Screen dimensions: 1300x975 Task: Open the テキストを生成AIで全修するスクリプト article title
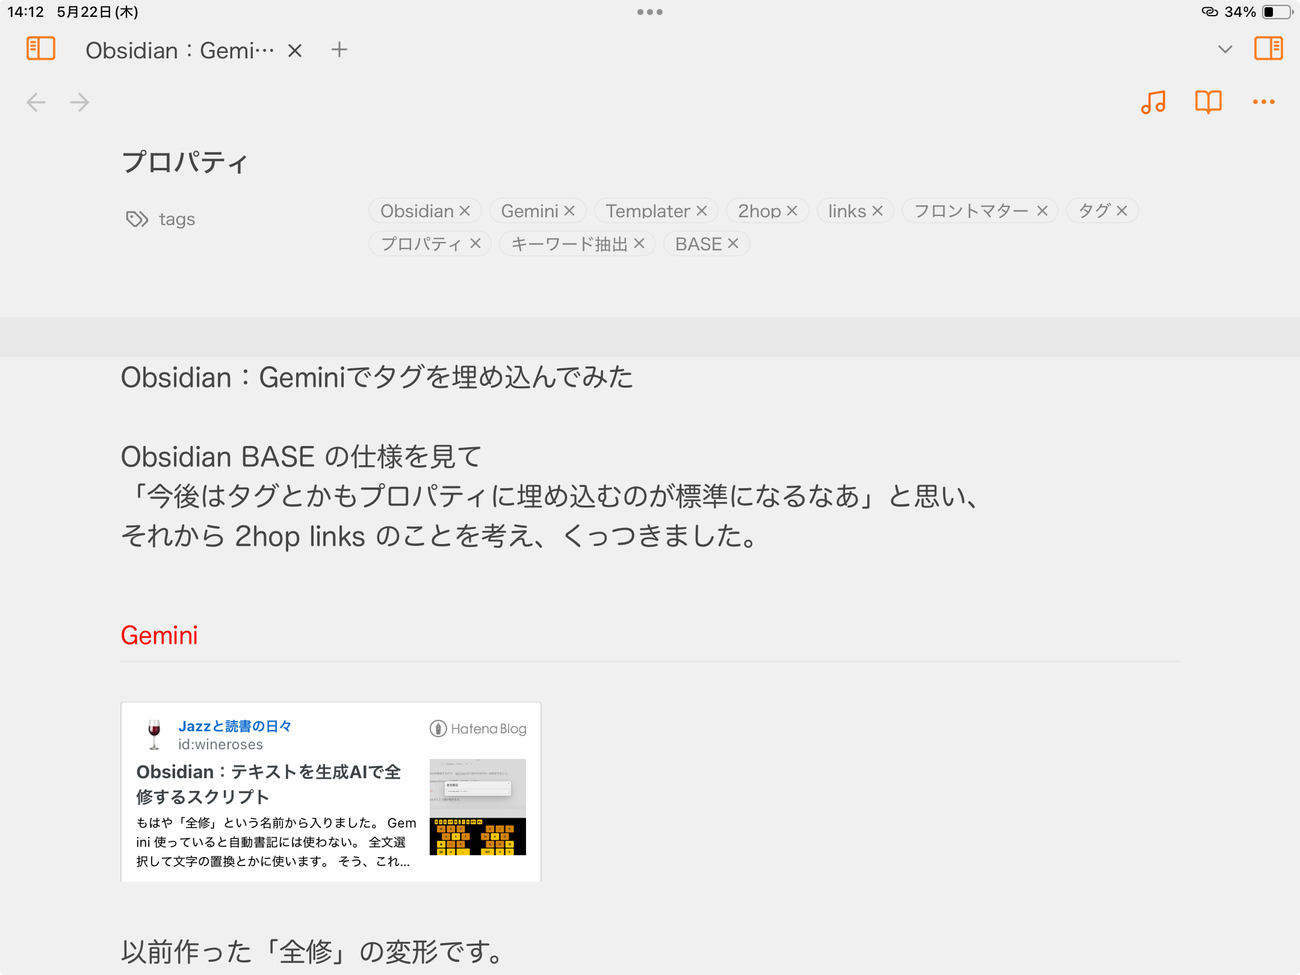click(269, 784)
